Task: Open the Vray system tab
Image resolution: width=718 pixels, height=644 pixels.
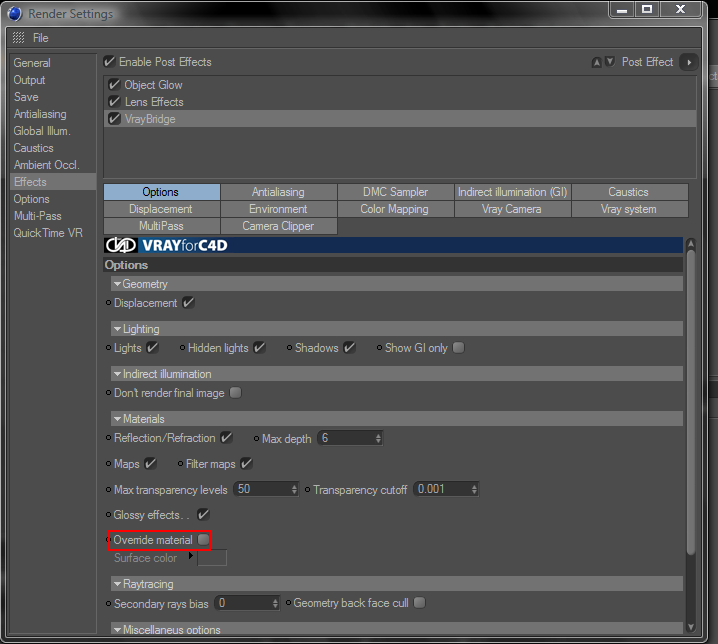Action: 629,209
